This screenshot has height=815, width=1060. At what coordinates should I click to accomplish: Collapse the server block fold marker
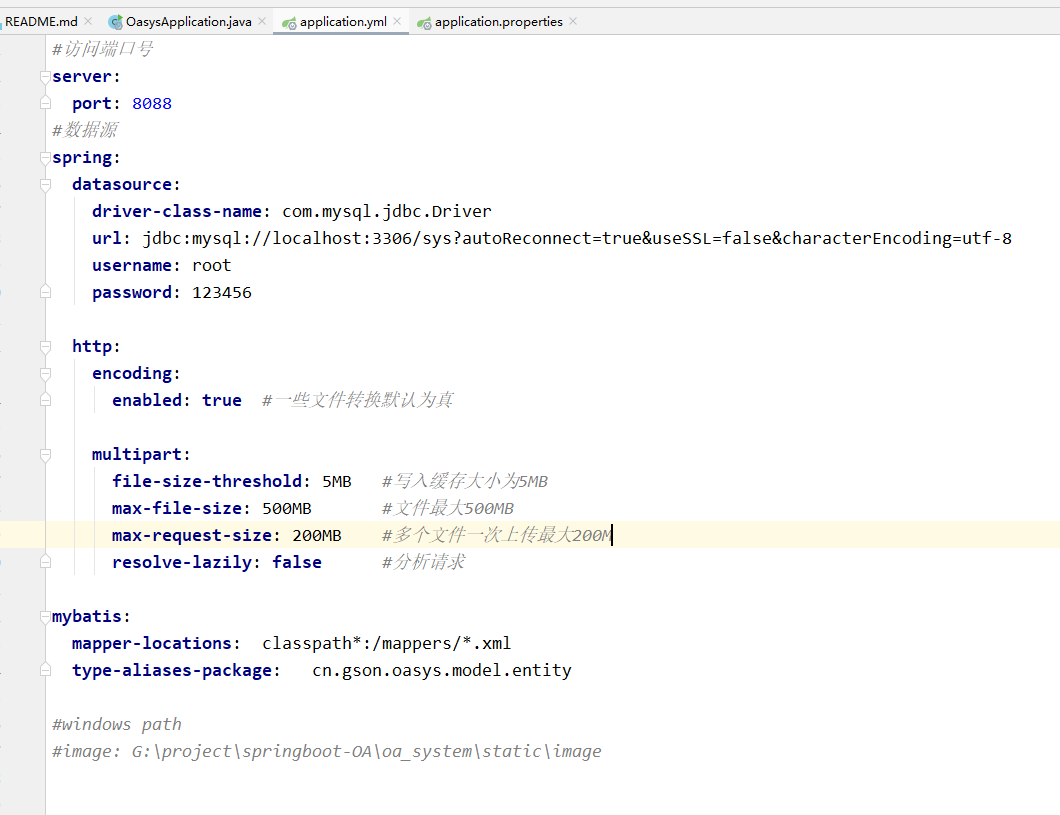pos(45,76)
